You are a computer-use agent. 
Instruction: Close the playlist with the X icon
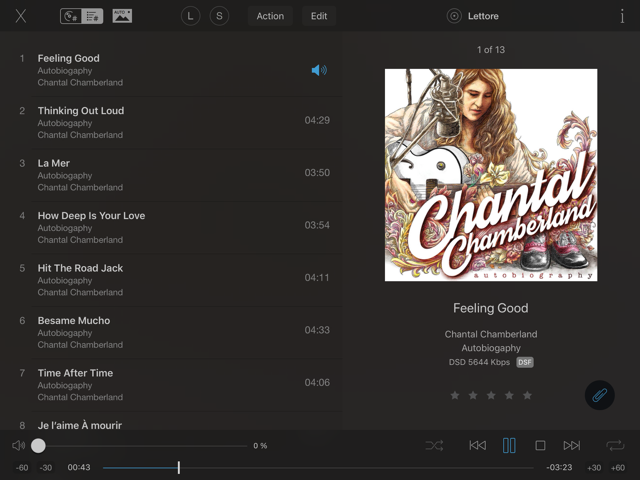click(21, 16)
